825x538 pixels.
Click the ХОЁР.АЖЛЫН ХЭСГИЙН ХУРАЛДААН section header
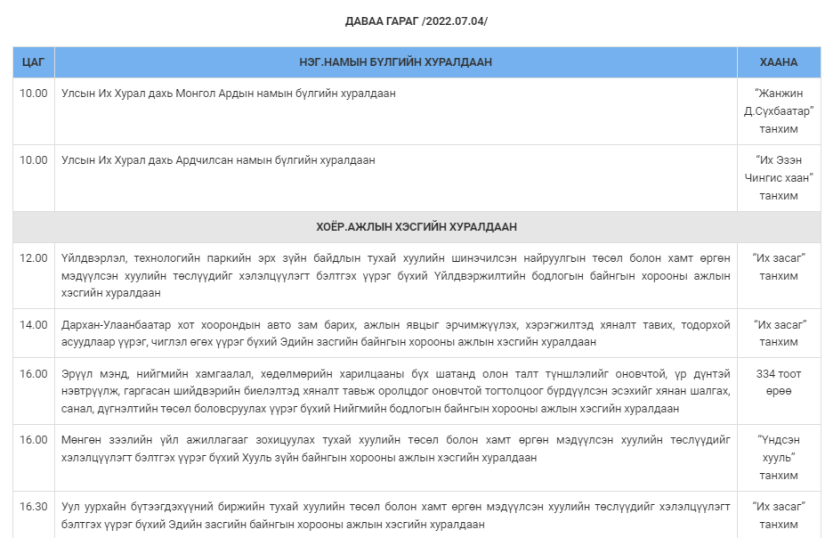tap(416, 227)
